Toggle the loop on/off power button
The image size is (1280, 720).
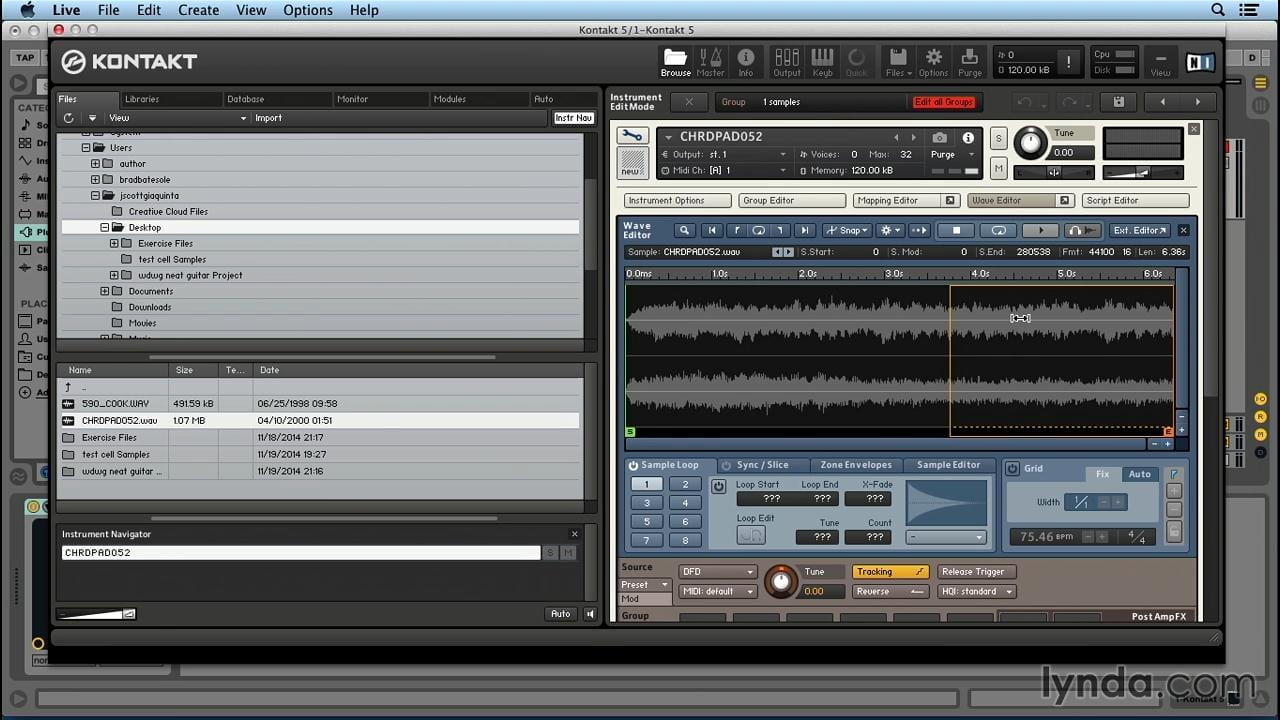(x=719, y=486)
